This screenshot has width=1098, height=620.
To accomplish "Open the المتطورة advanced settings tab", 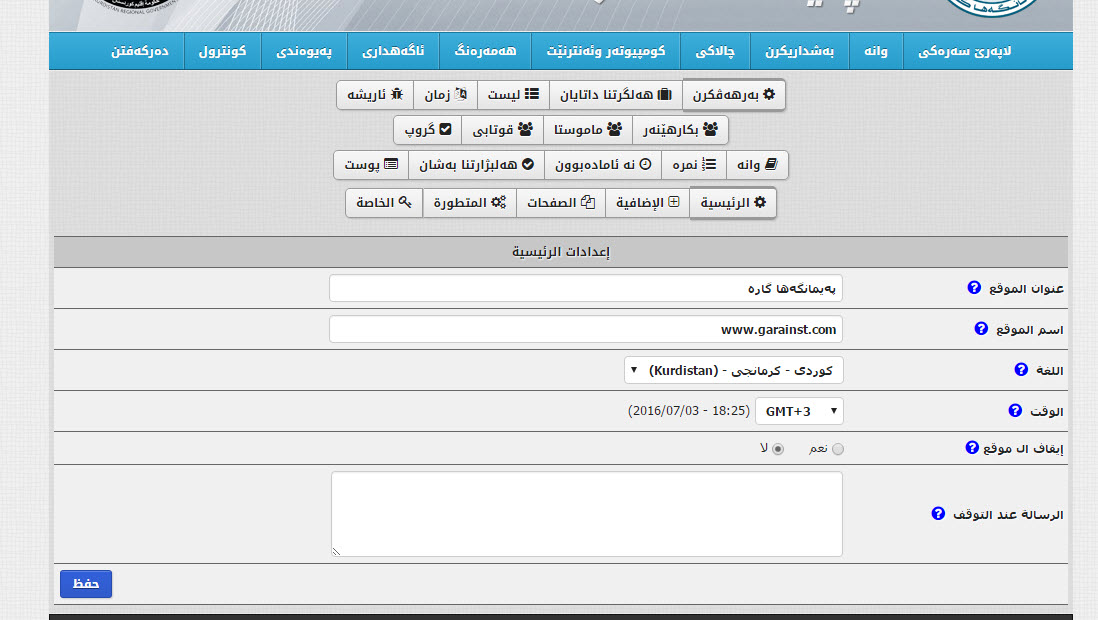I will (x=469, y=203).
